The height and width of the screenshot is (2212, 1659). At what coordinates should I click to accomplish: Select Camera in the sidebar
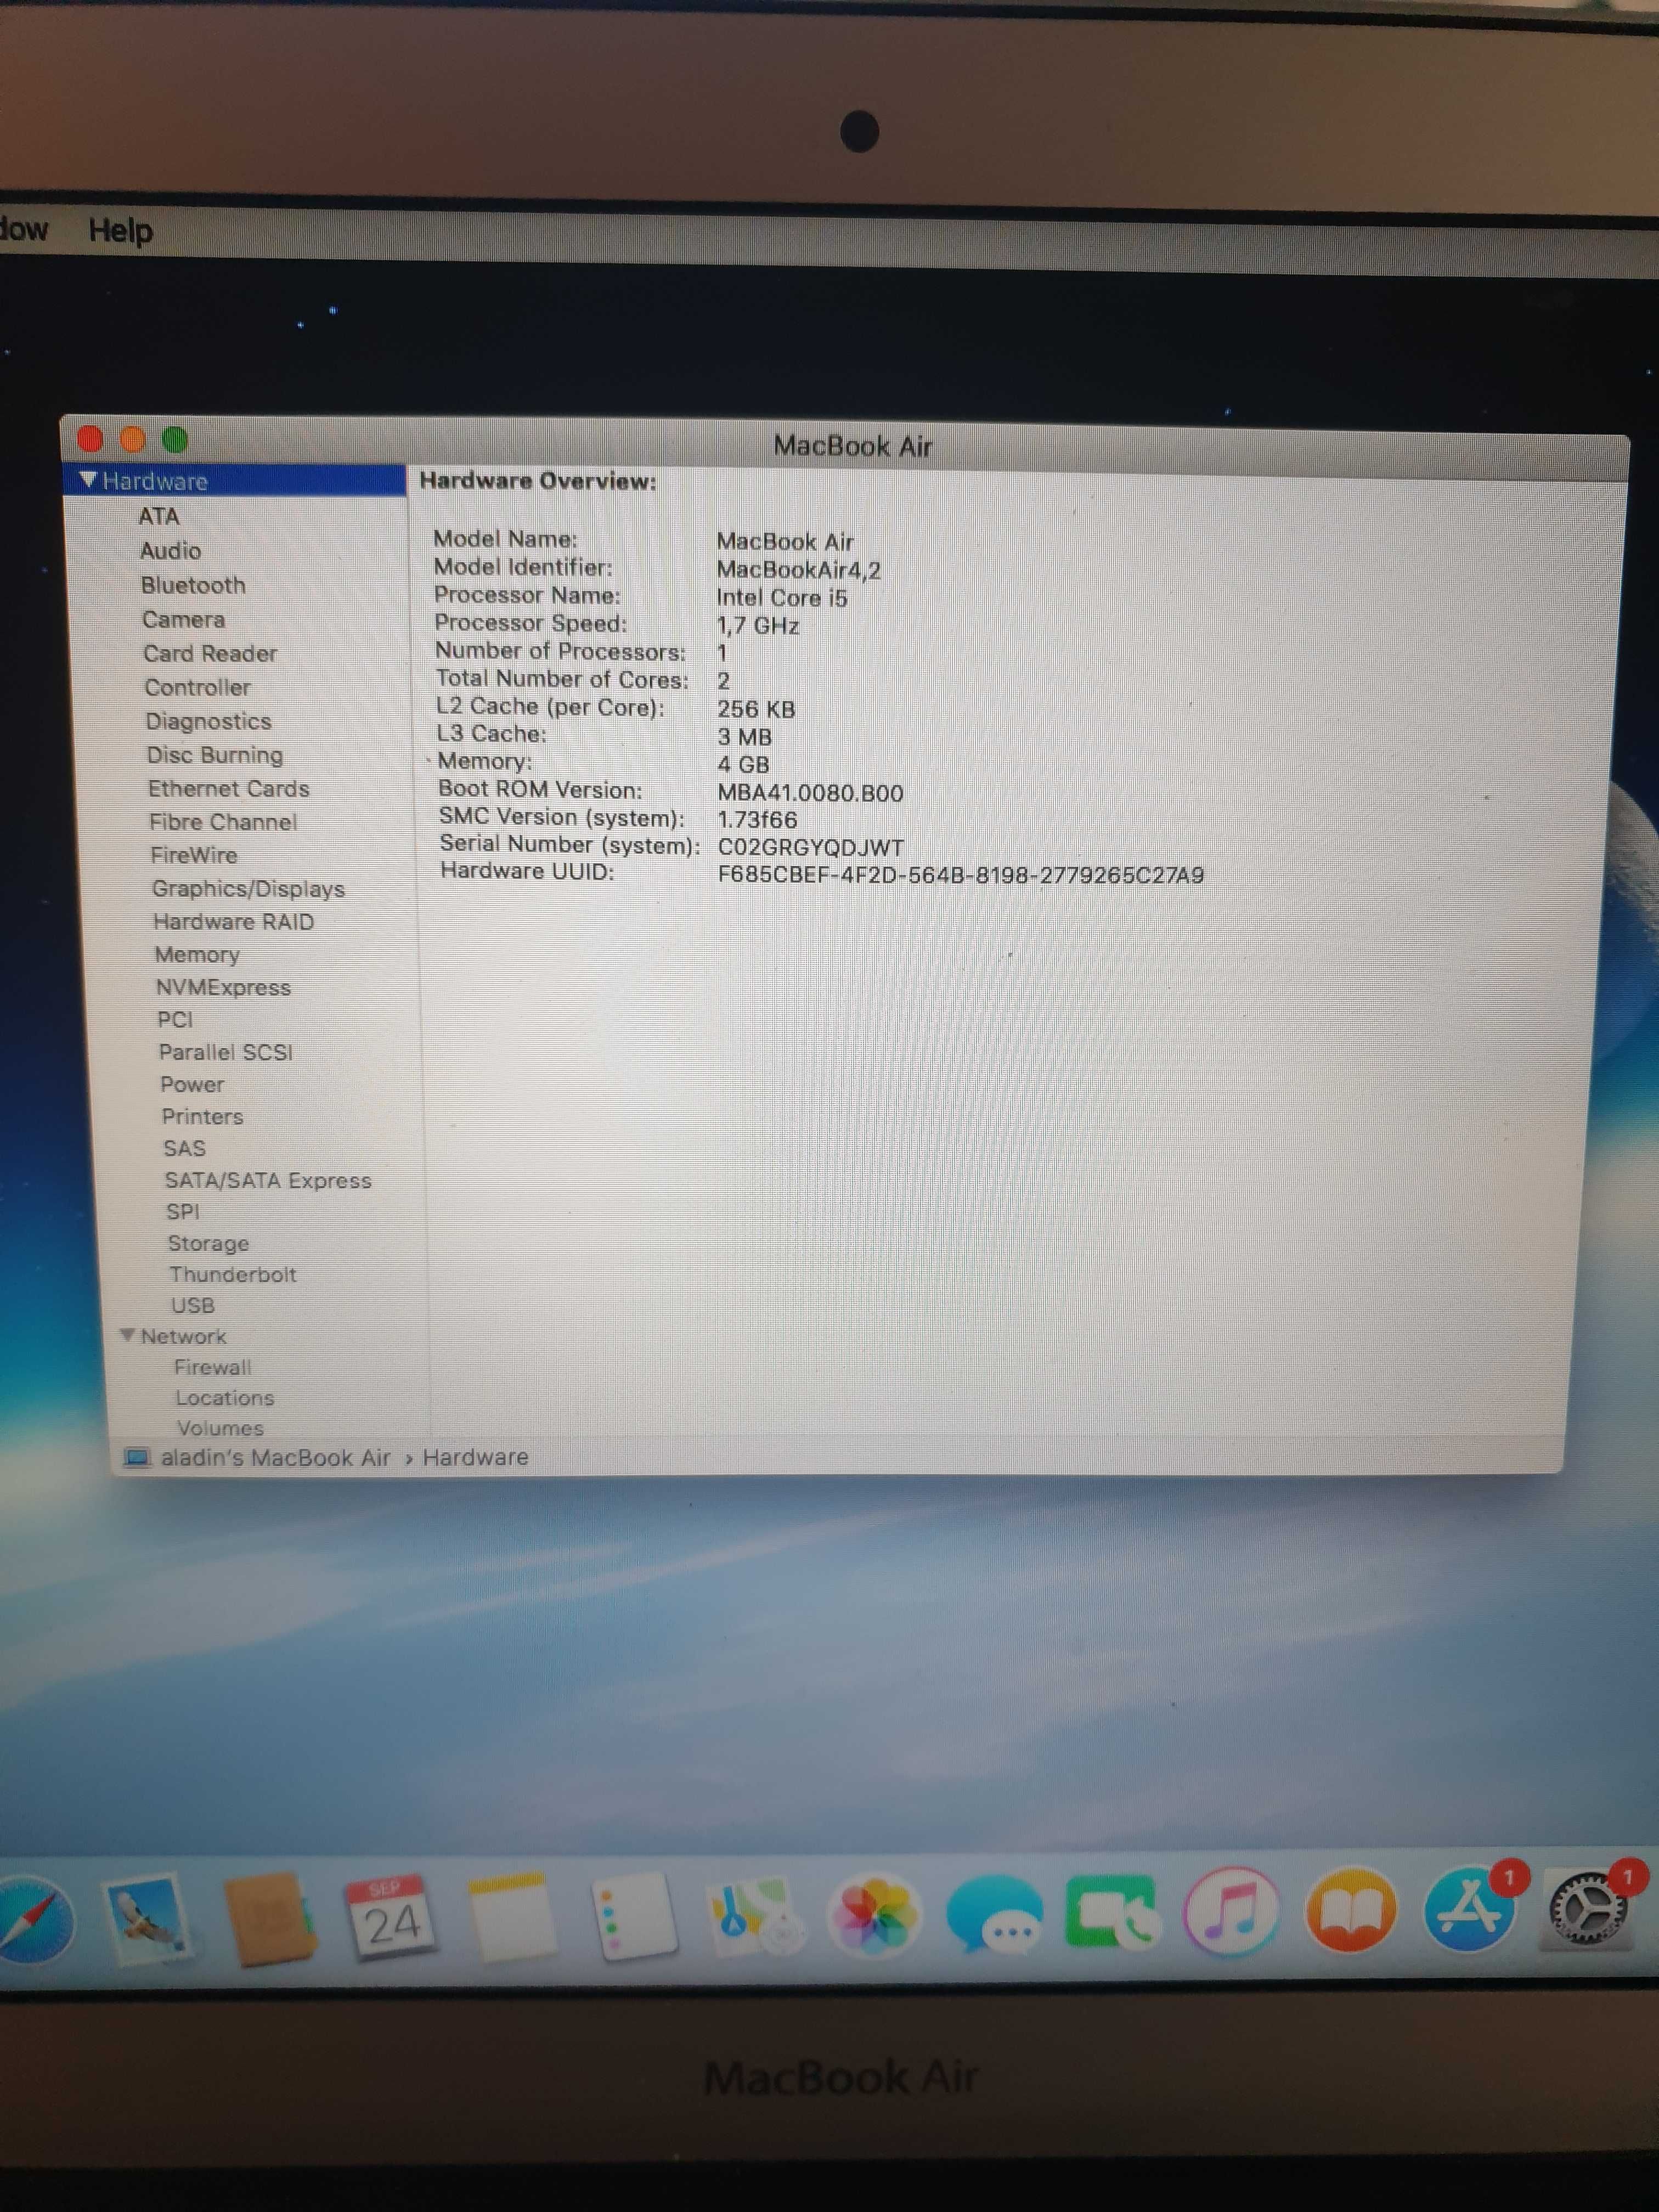point(183,619)
